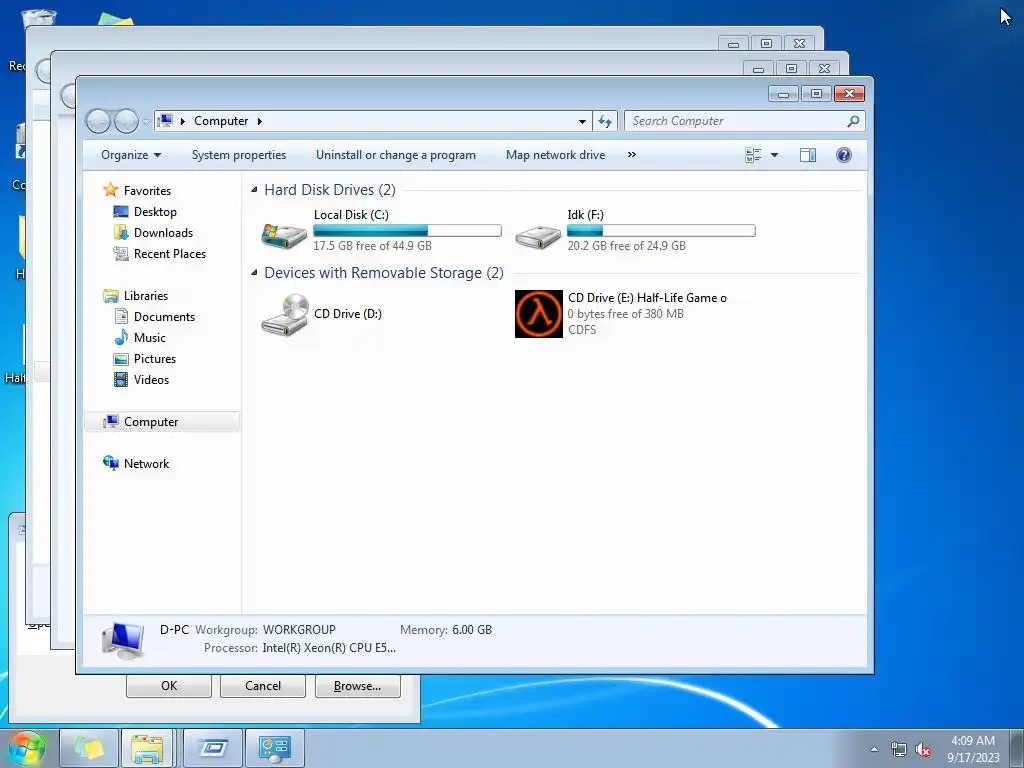Viewport: 1024px width, 768px height.
Task: Change view using the view icon
Action: click(753, 155)
